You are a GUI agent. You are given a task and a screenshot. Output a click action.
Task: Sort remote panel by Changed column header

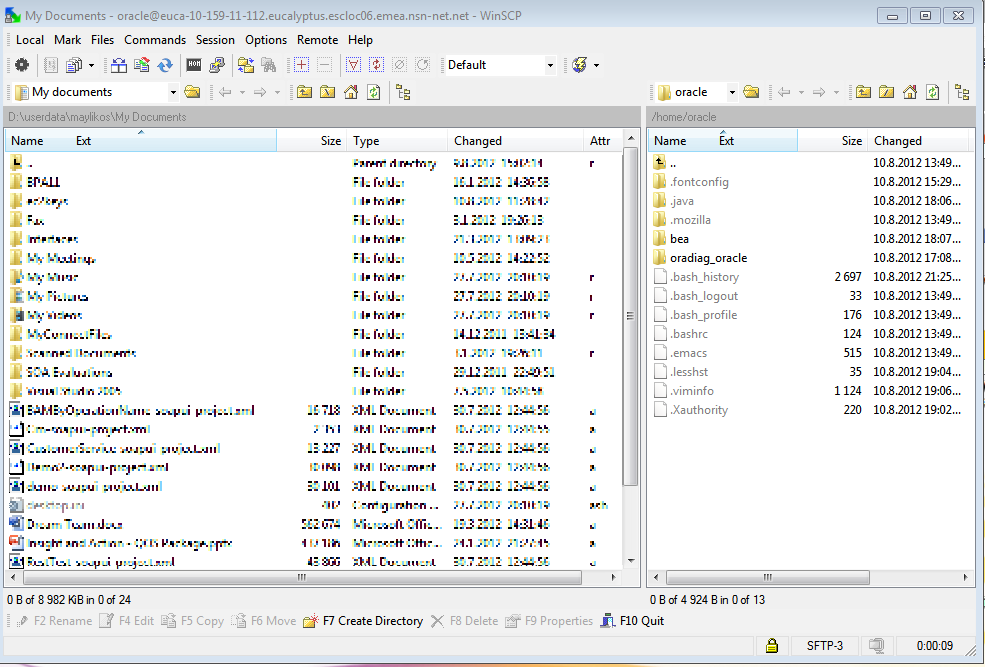(920, 141)
